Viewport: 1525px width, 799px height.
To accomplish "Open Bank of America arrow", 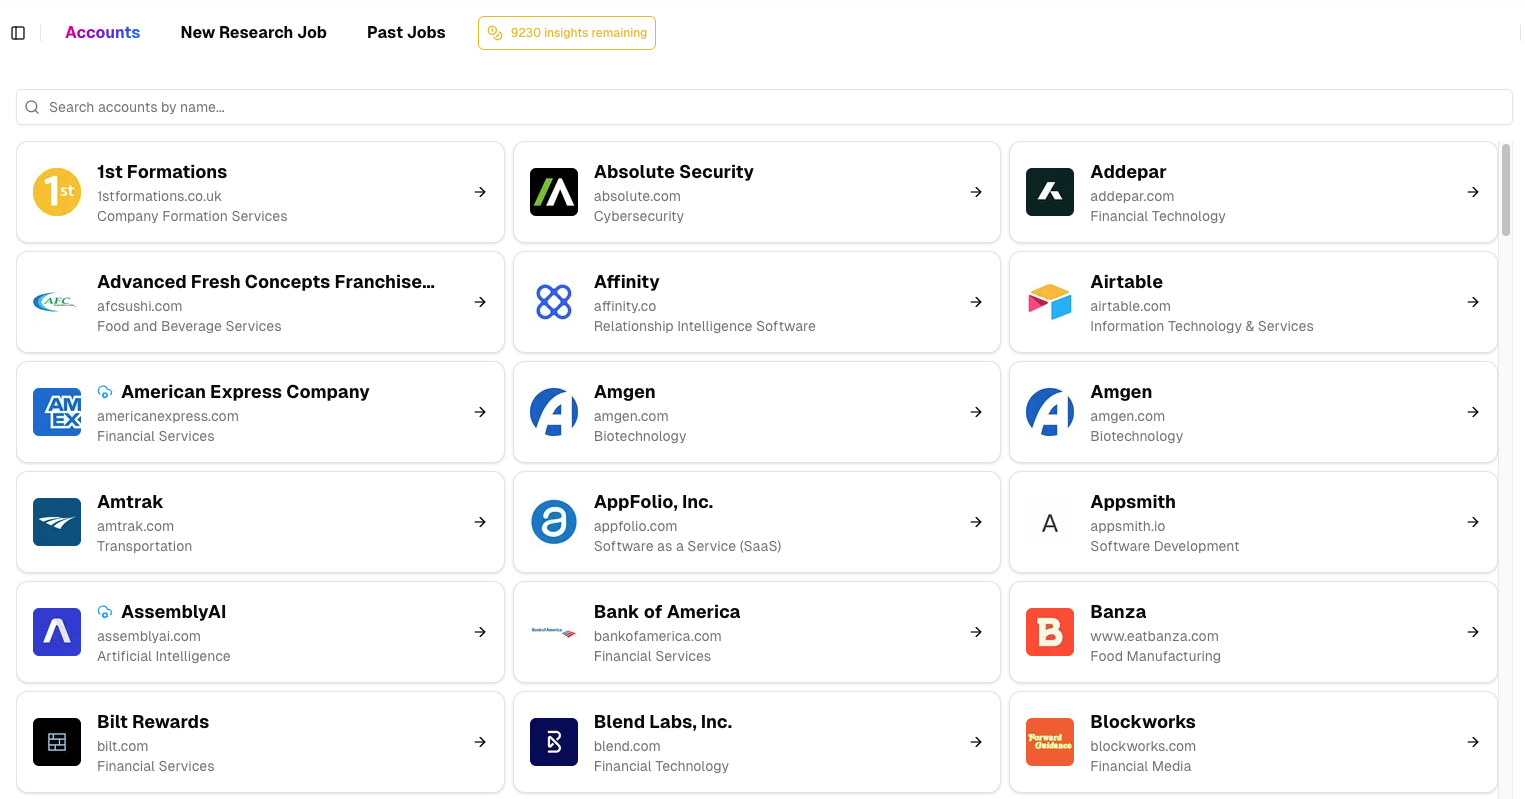I will [976, 632].
